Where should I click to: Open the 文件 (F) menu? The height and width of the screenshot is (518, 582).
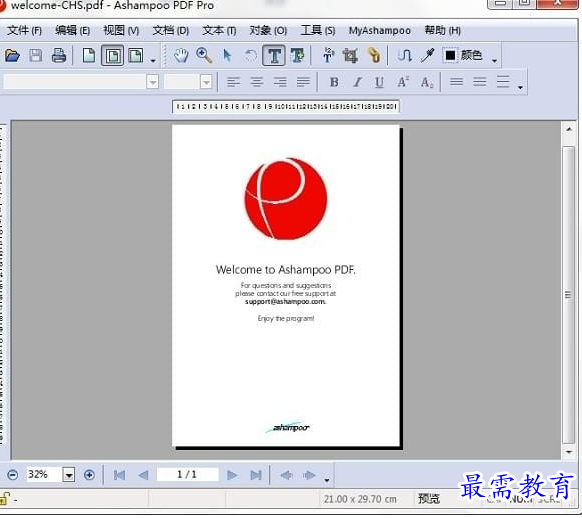[x=24, y=30]
